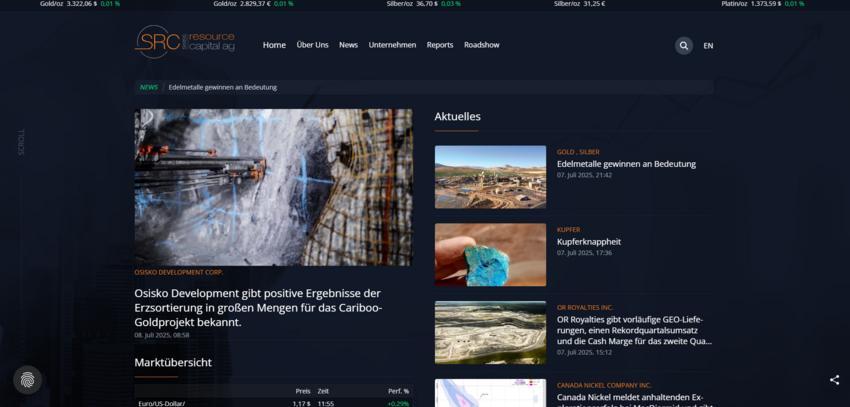Screen dimensions: 850x407
Task: Click the CANADA NICKEL COMPANY INC. tag
Action: pos(604,385)
